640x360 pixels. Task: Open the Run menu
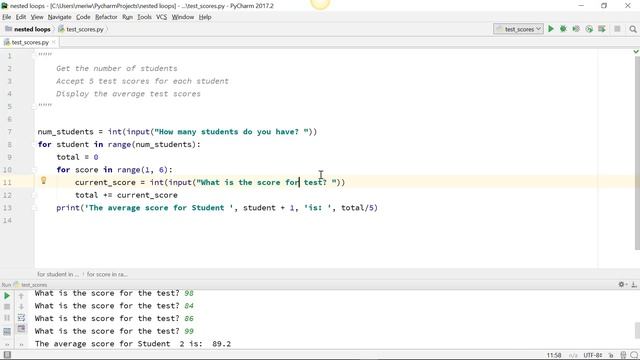click(x=127, y=17)
